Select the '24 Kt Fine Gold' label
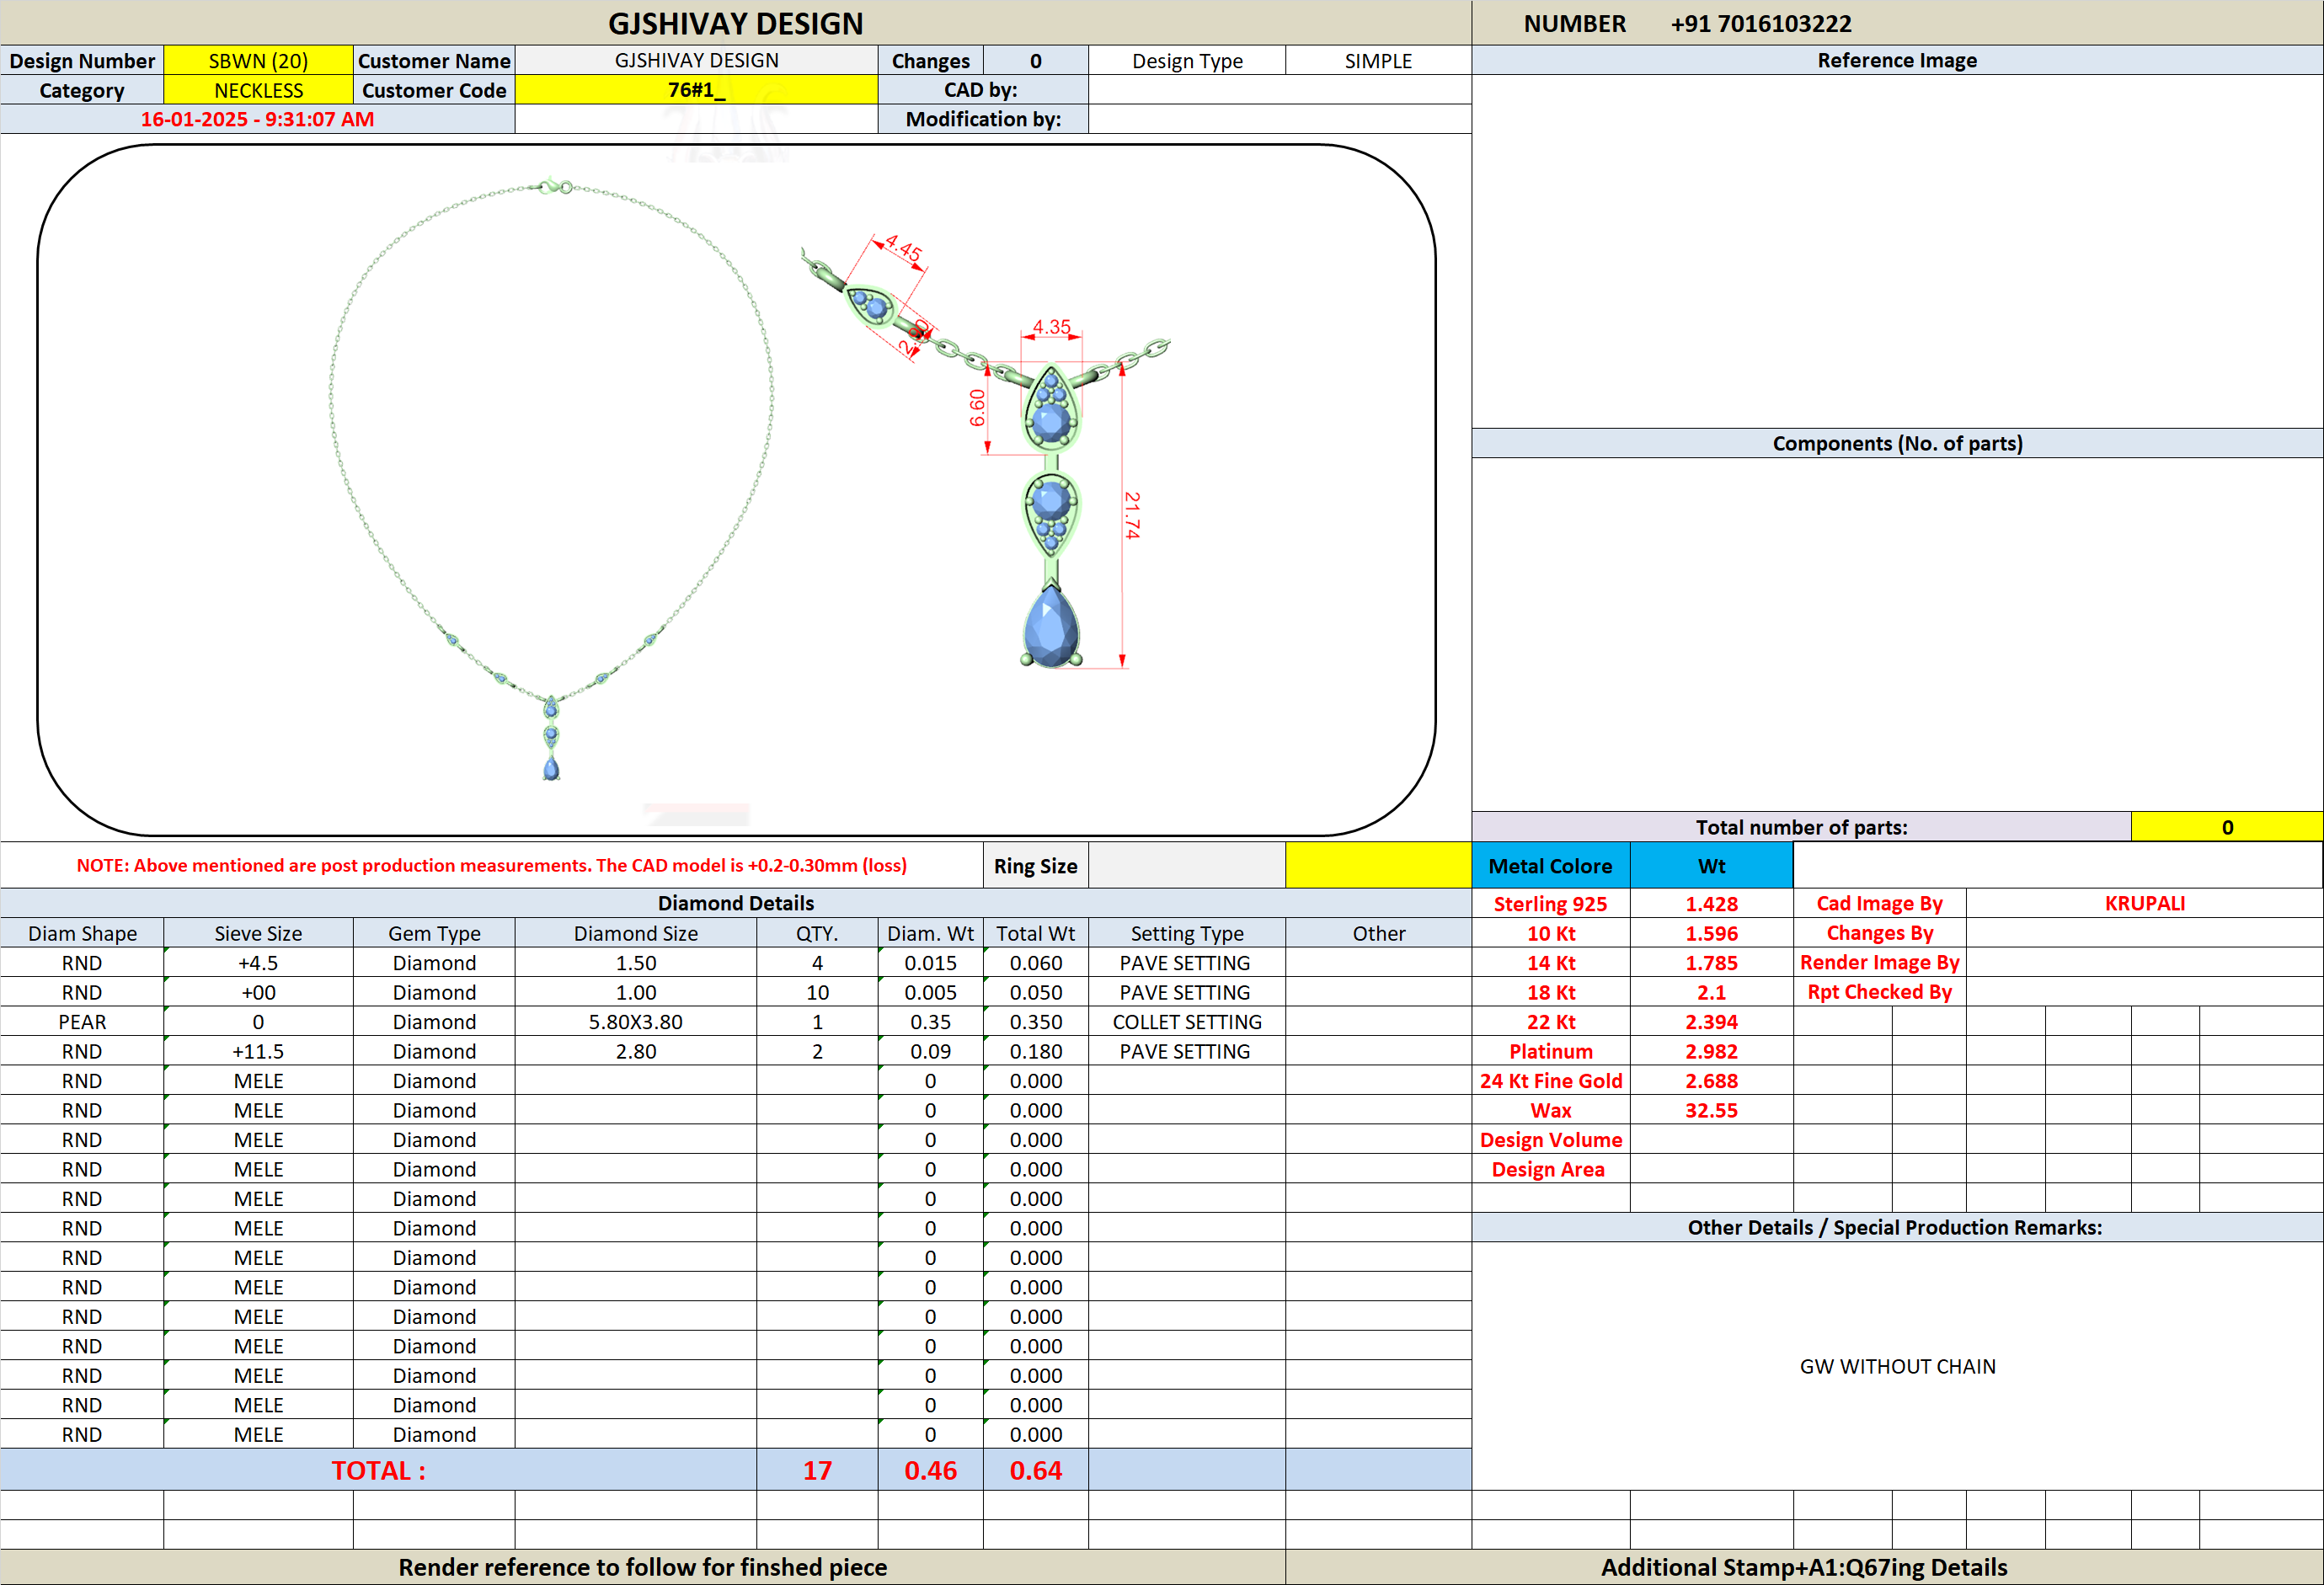 point(1550,1080)
